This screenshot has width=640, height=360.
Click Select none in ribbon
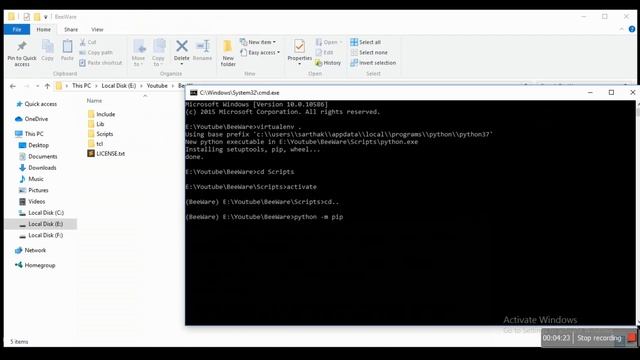[x=369, y=53]
